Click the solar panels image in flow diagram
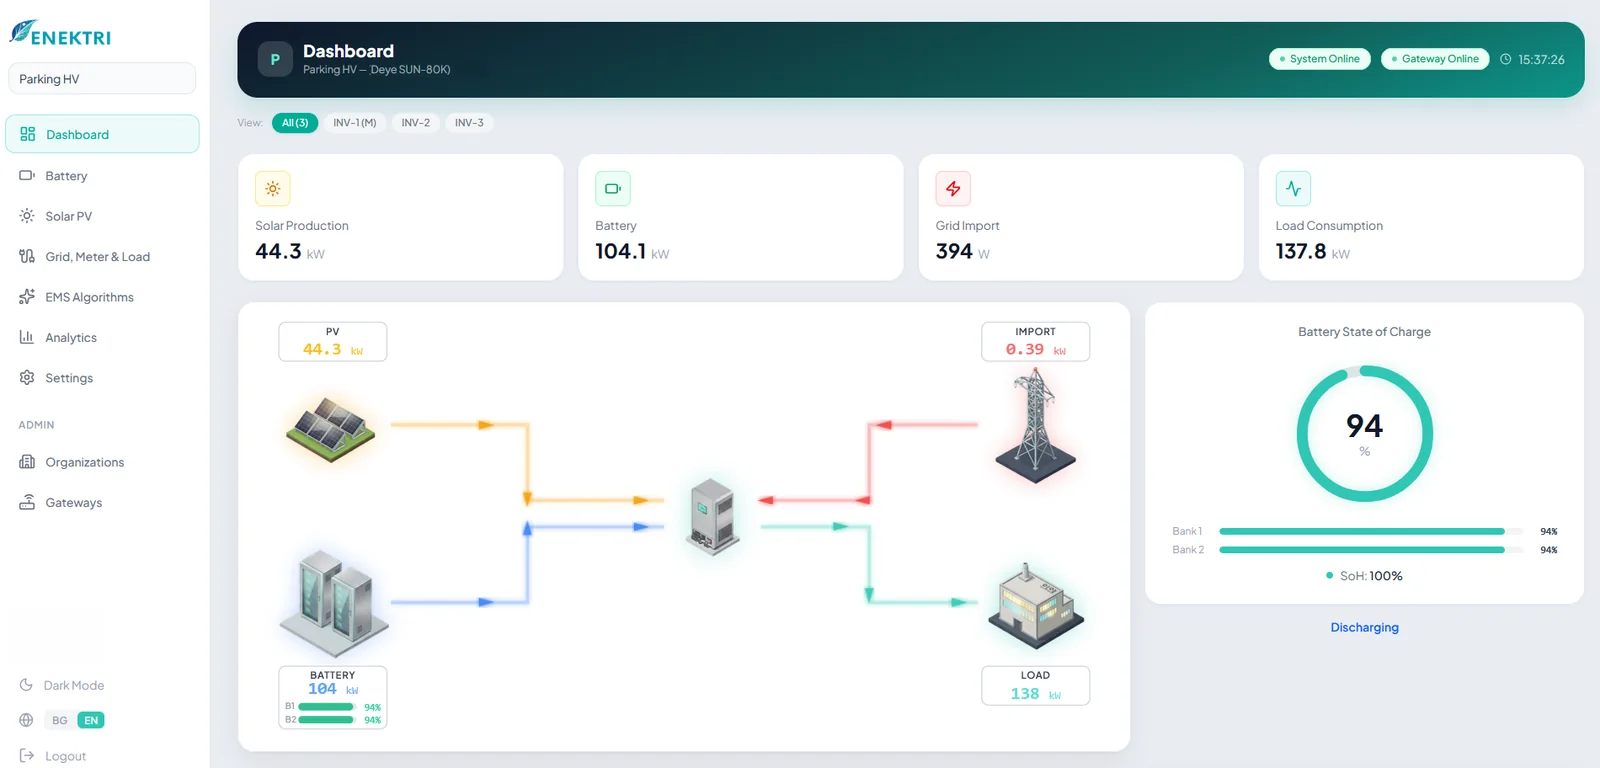Image resolution: width=1600 pixels, height=768 pixels. pos(331,430)
